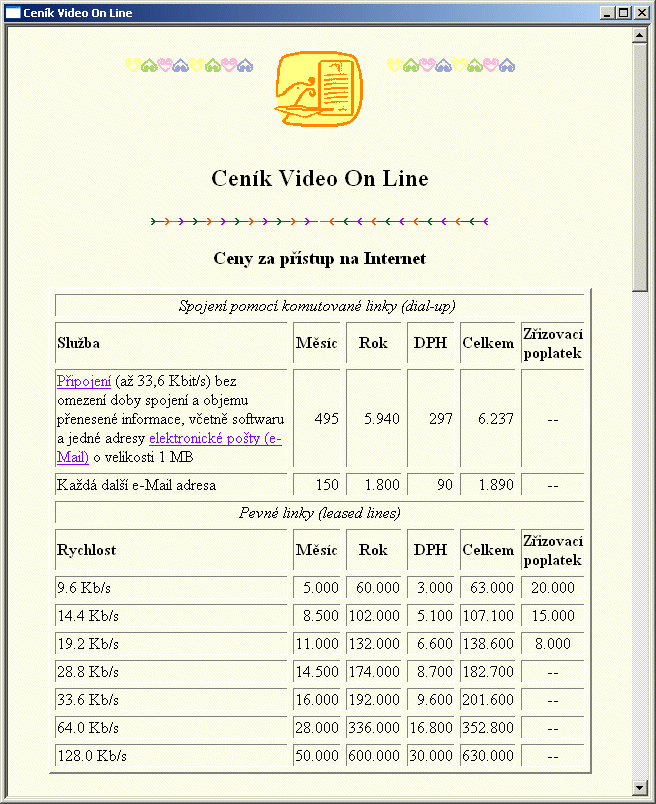Click 'Každá další e-Mail adresa' row label
Viewport: 656px width, 804px height.
(x=171, y=485)
